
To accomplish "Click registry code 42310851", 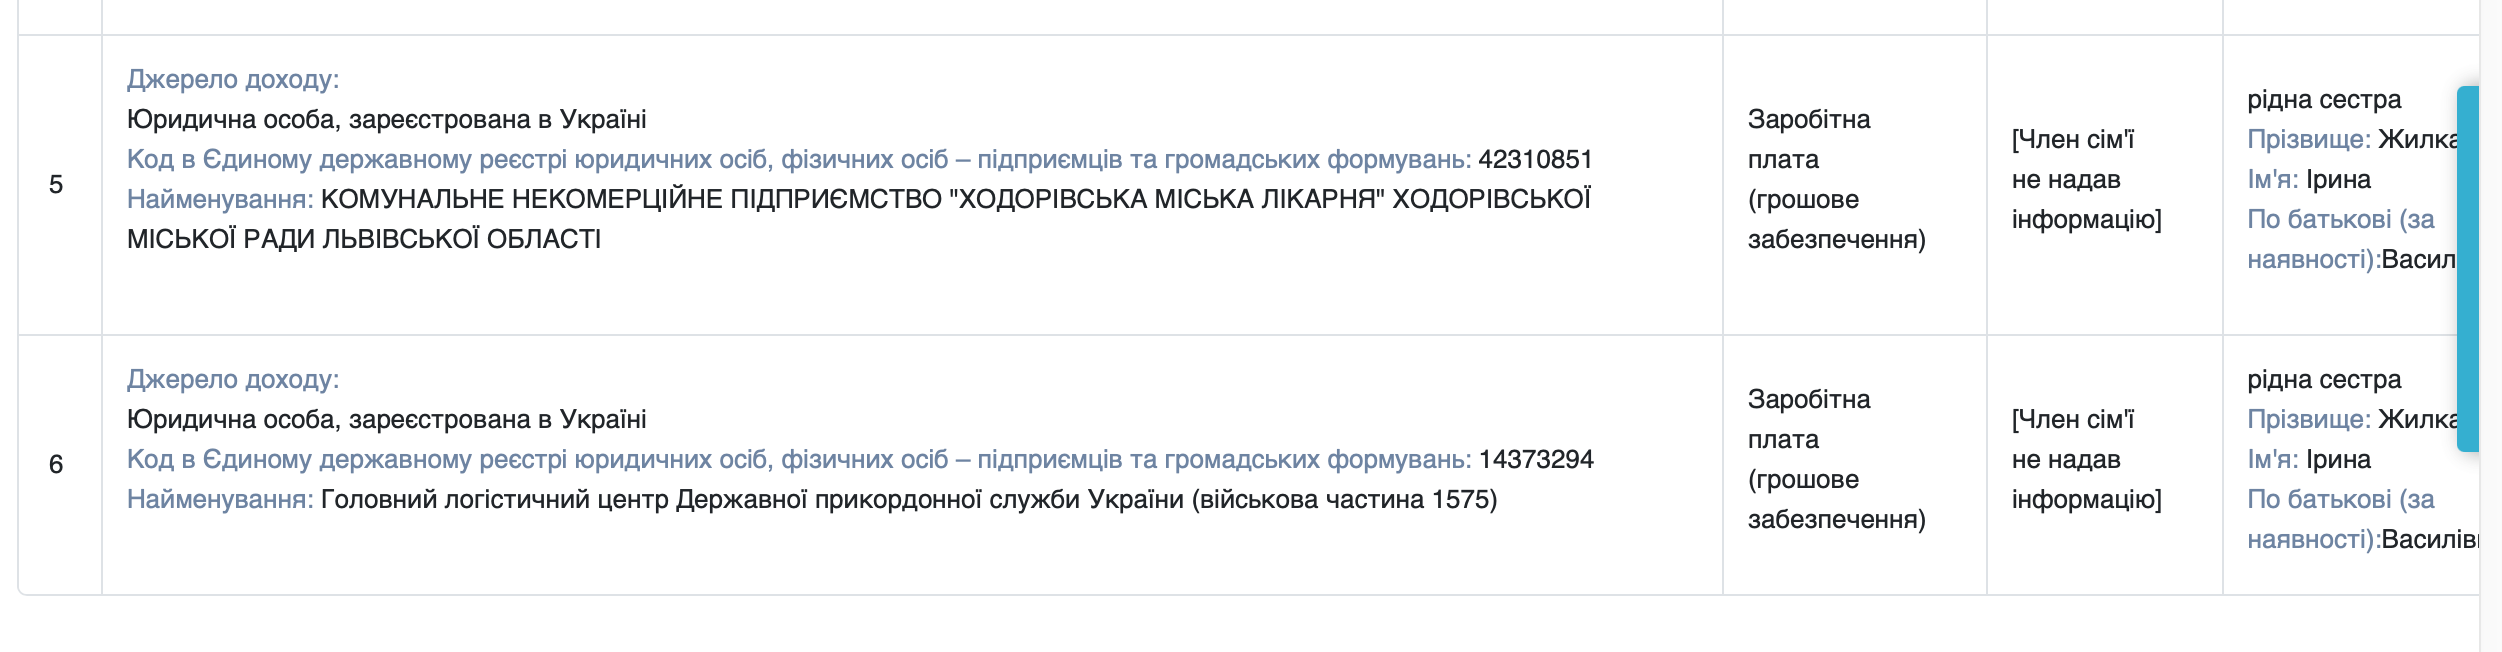I will click(1535, 159).
